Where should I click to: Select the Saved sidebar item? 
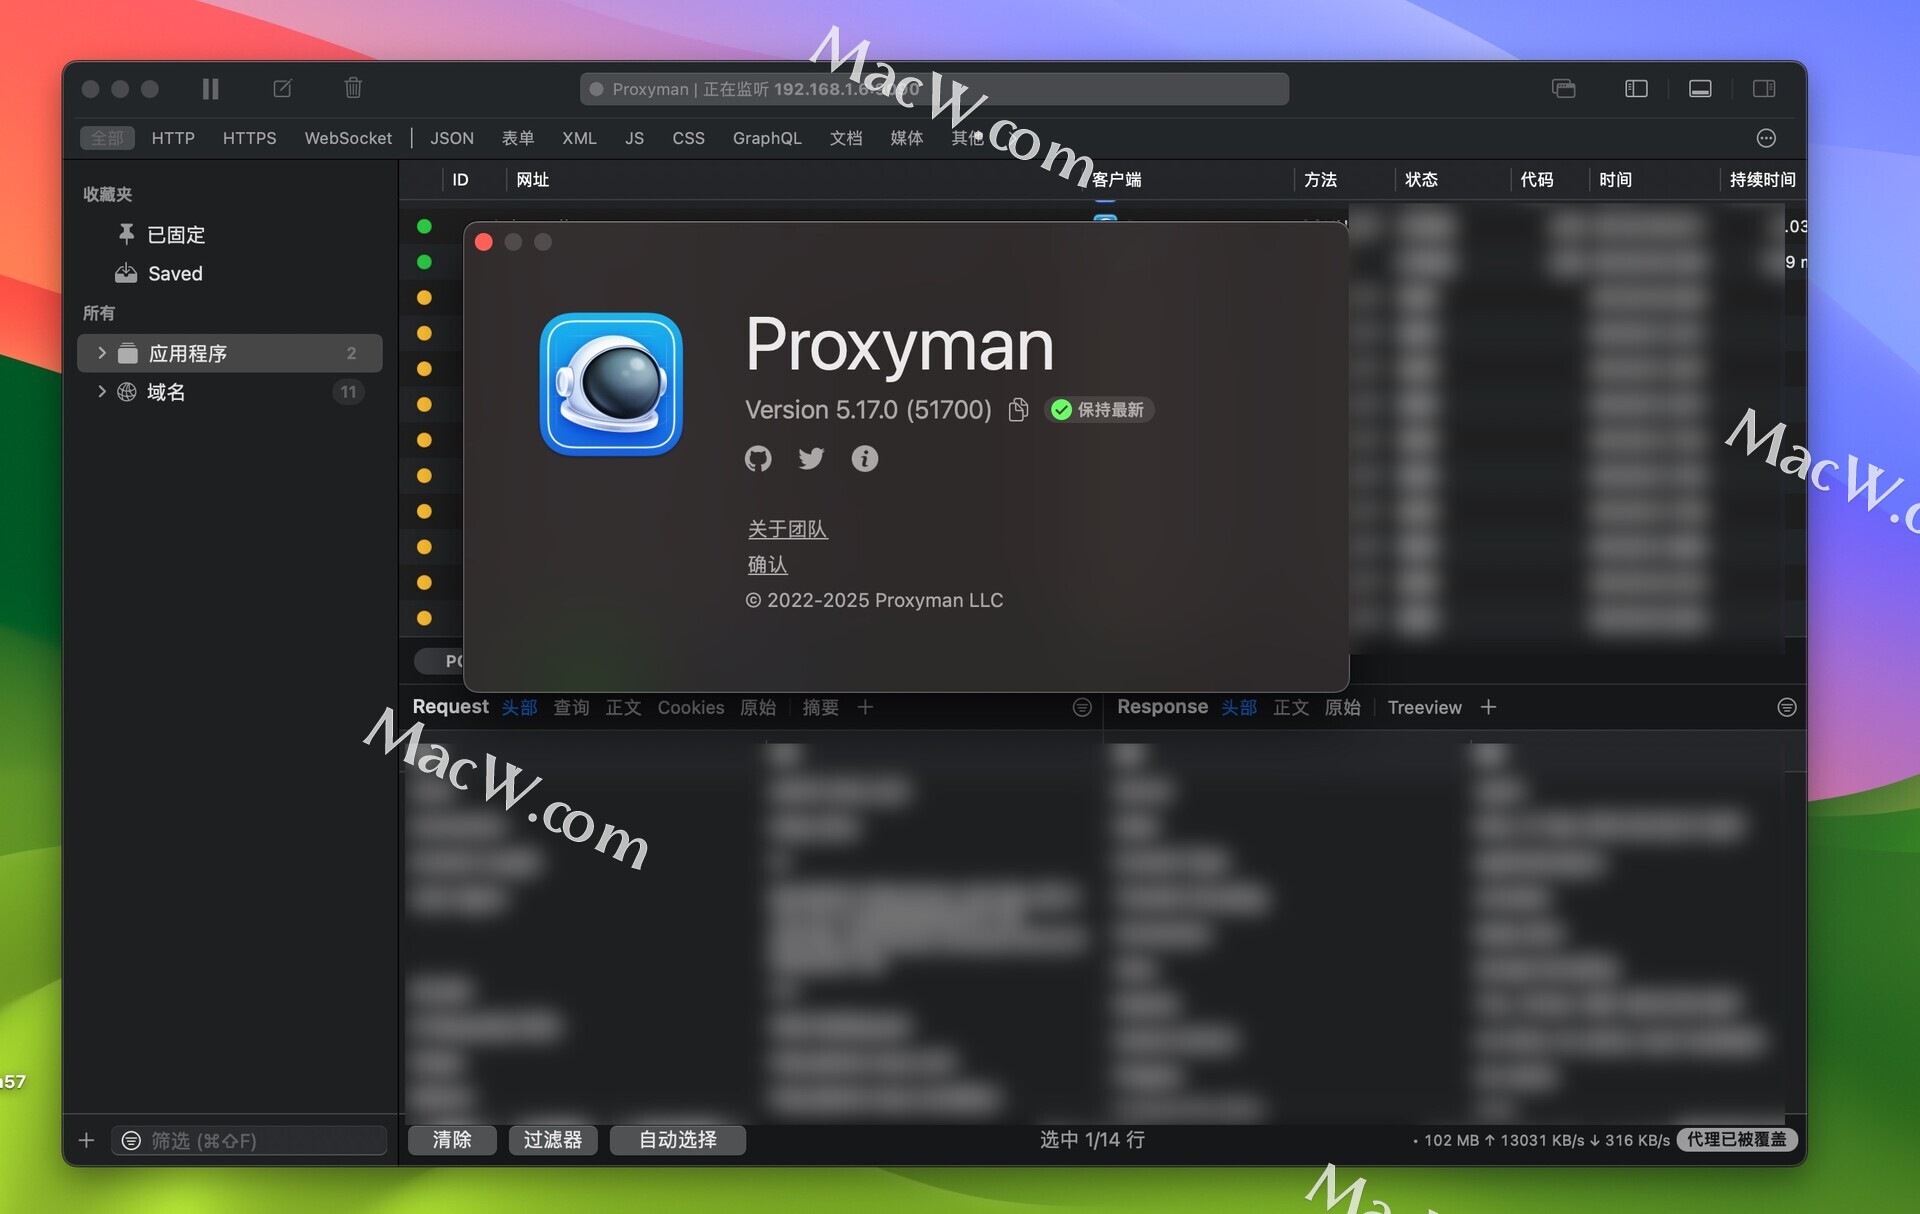tap(230, 273)
